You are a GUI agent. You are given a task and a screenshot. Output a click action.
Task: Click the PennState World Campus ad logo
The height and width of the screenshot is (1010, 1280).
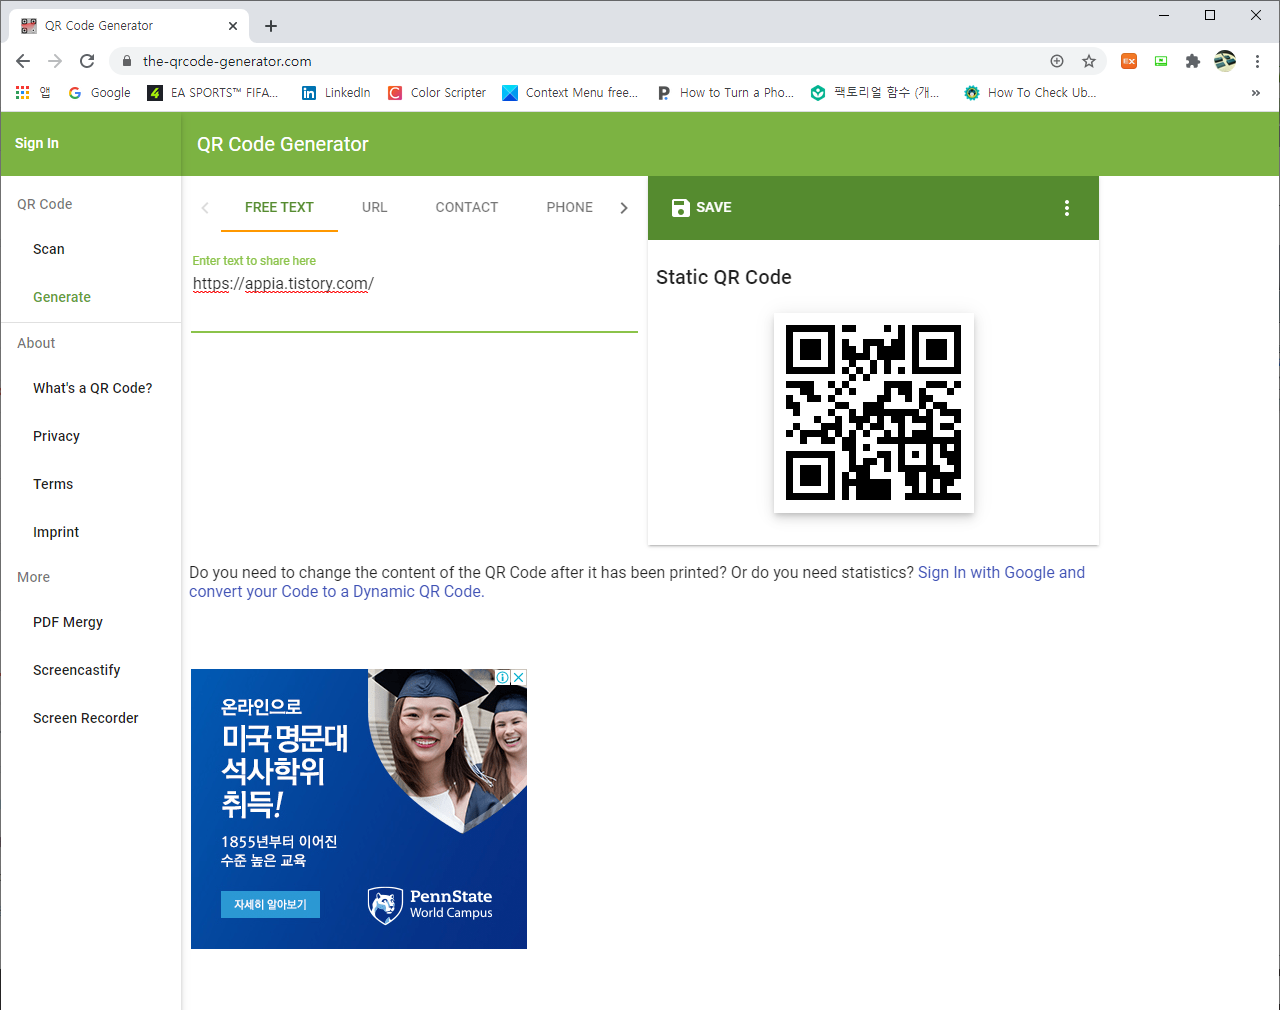coord(430,904)
